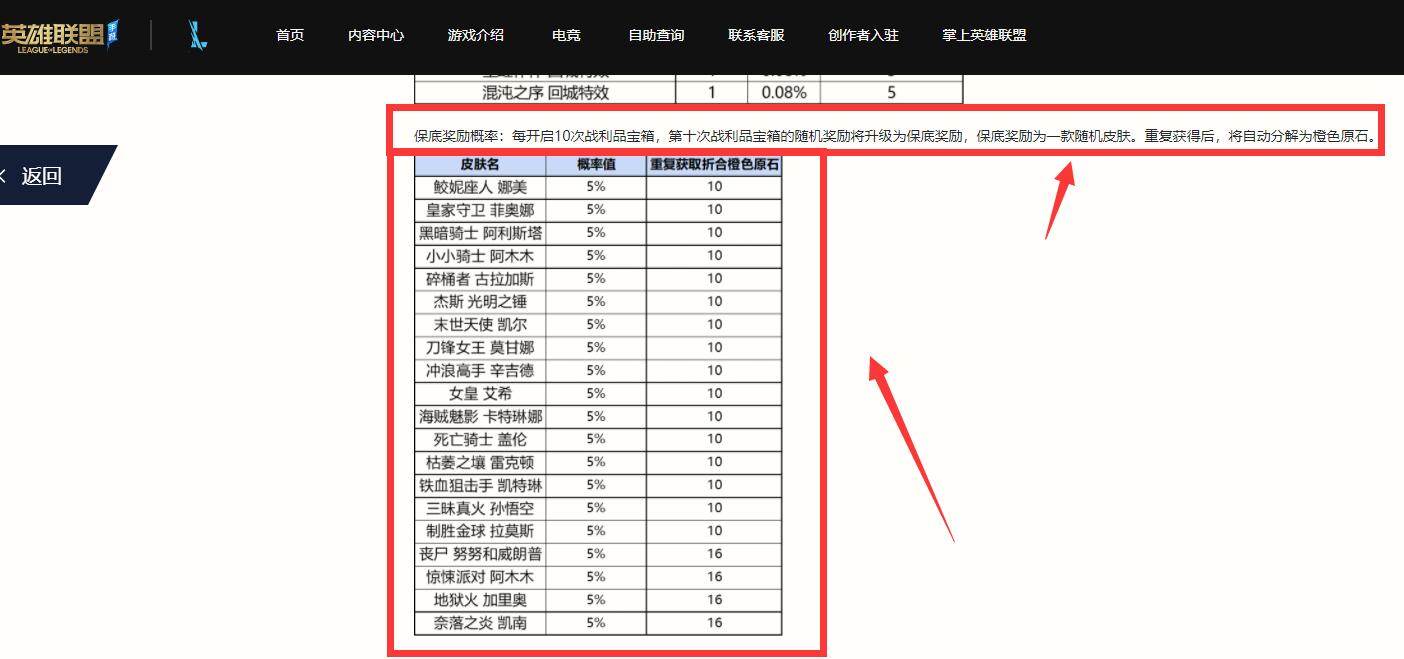Screen dimensions: 1404x659
Task: Select the 小小骑士 阿木木 row
Action: point(598,256)
